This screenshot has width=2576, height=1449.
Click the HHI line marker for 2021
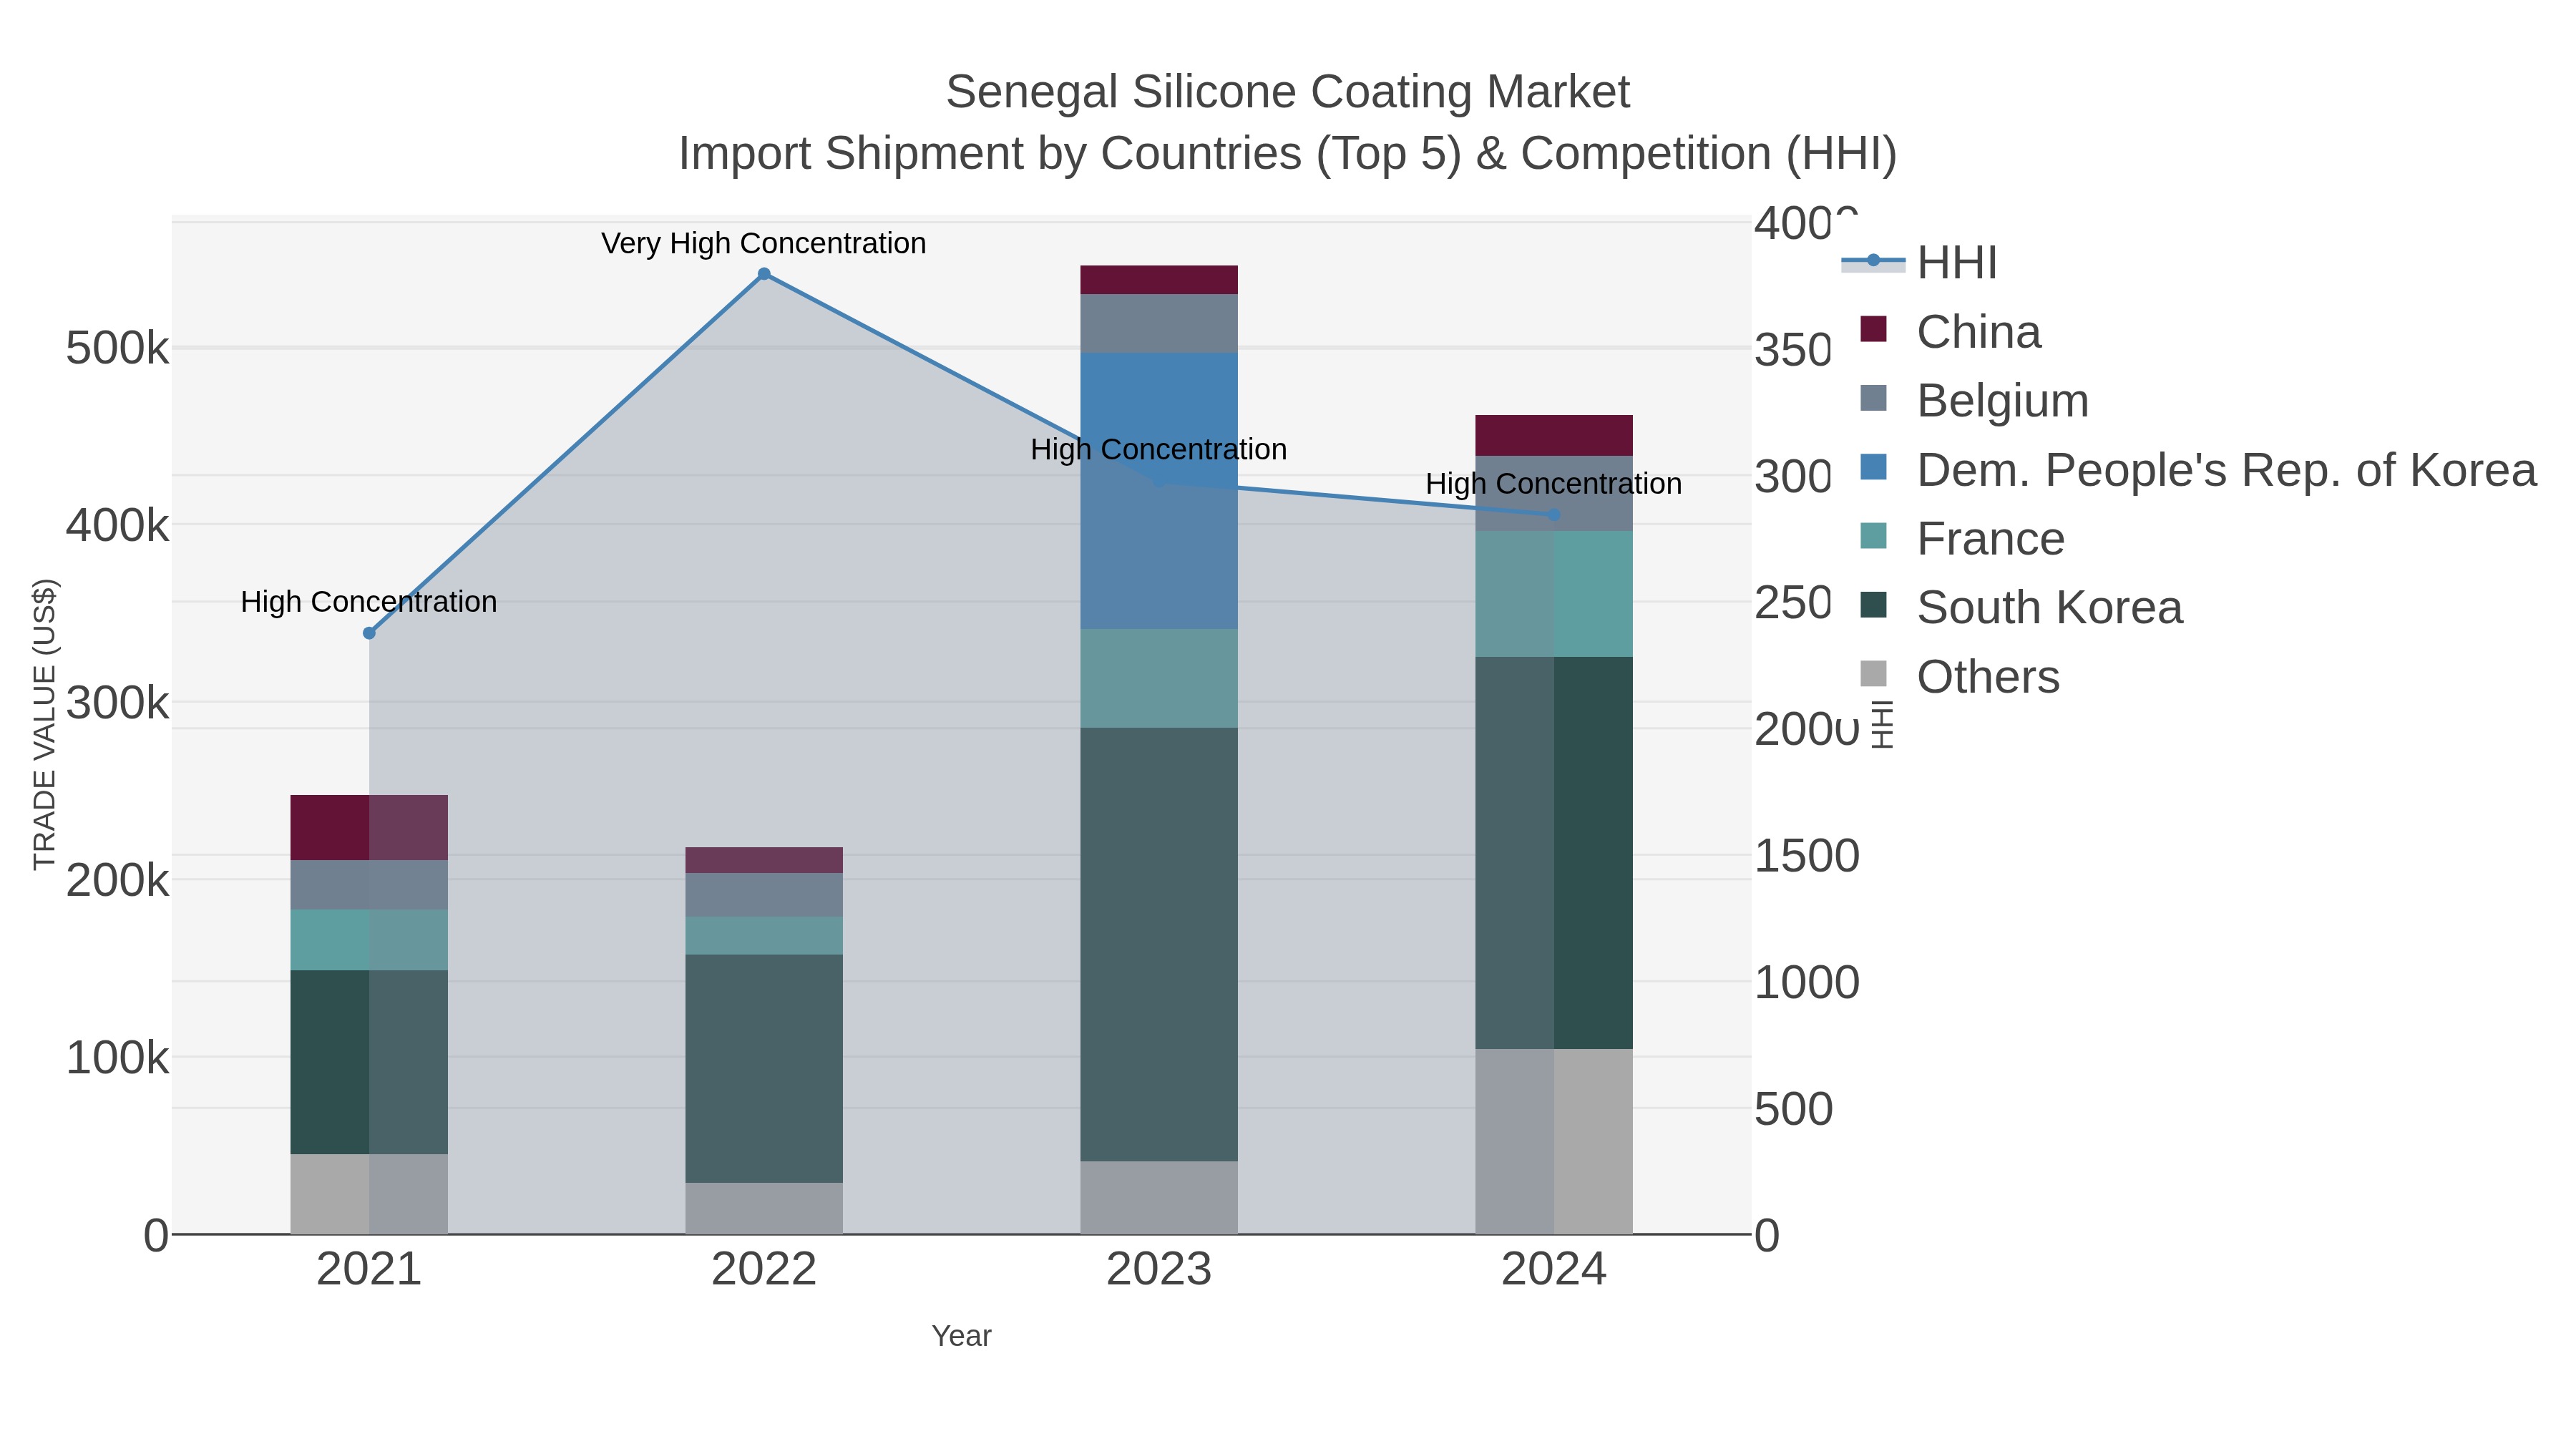point(369,633)
